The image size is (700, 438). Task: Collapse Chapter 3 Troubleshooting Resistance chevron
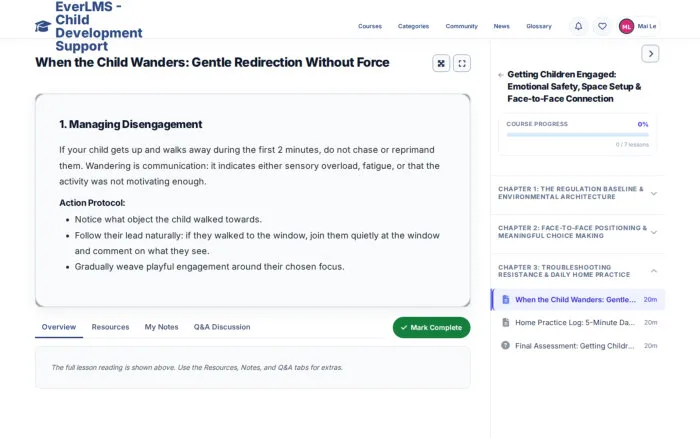click(x=654, y=271)
